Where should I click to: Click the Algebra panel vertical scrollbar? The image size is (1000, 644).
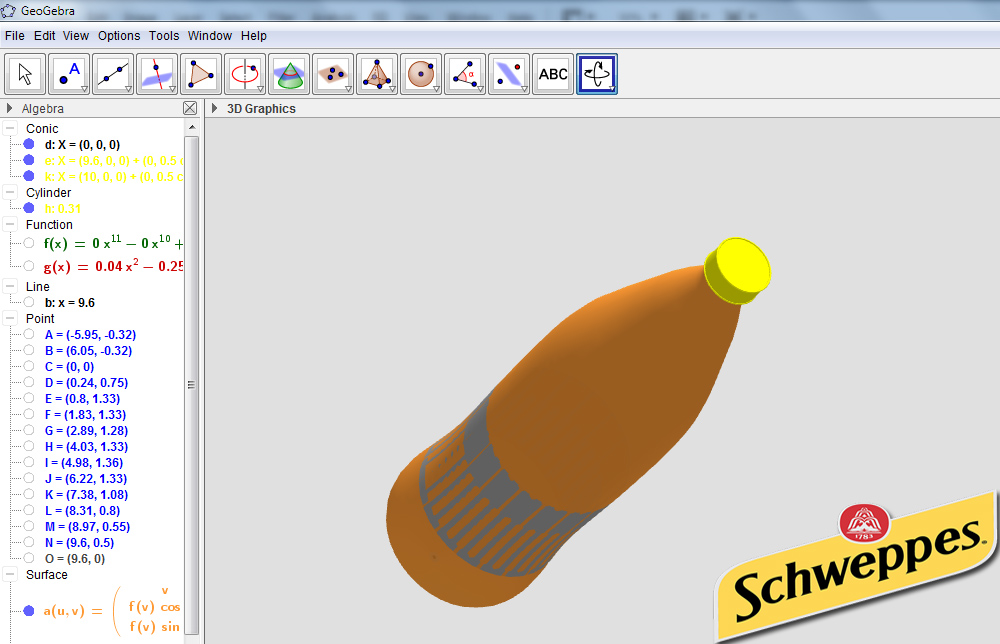click(x=192, y=384)
